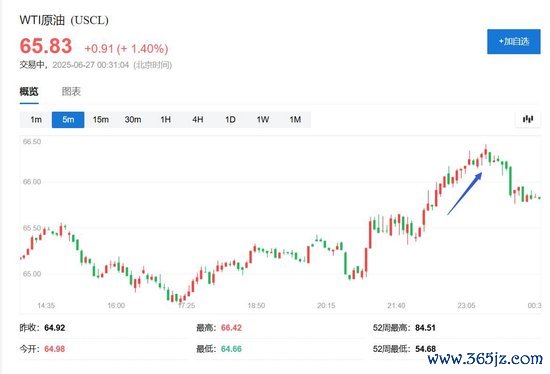Select the 1D timeframe
550x374 pixels.
tap(230, 120)
